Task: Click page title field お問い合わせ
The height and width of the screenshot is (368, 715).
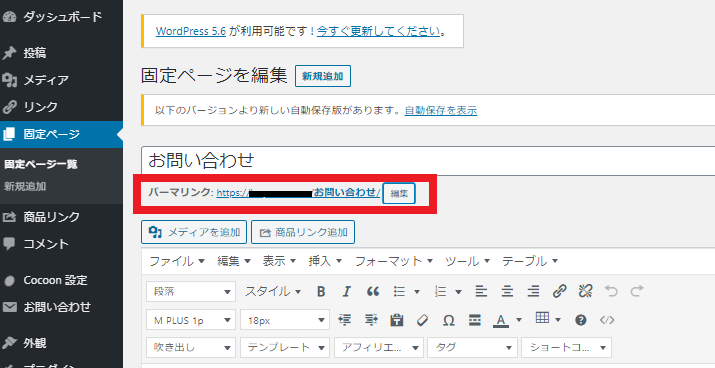Action: 428,161
